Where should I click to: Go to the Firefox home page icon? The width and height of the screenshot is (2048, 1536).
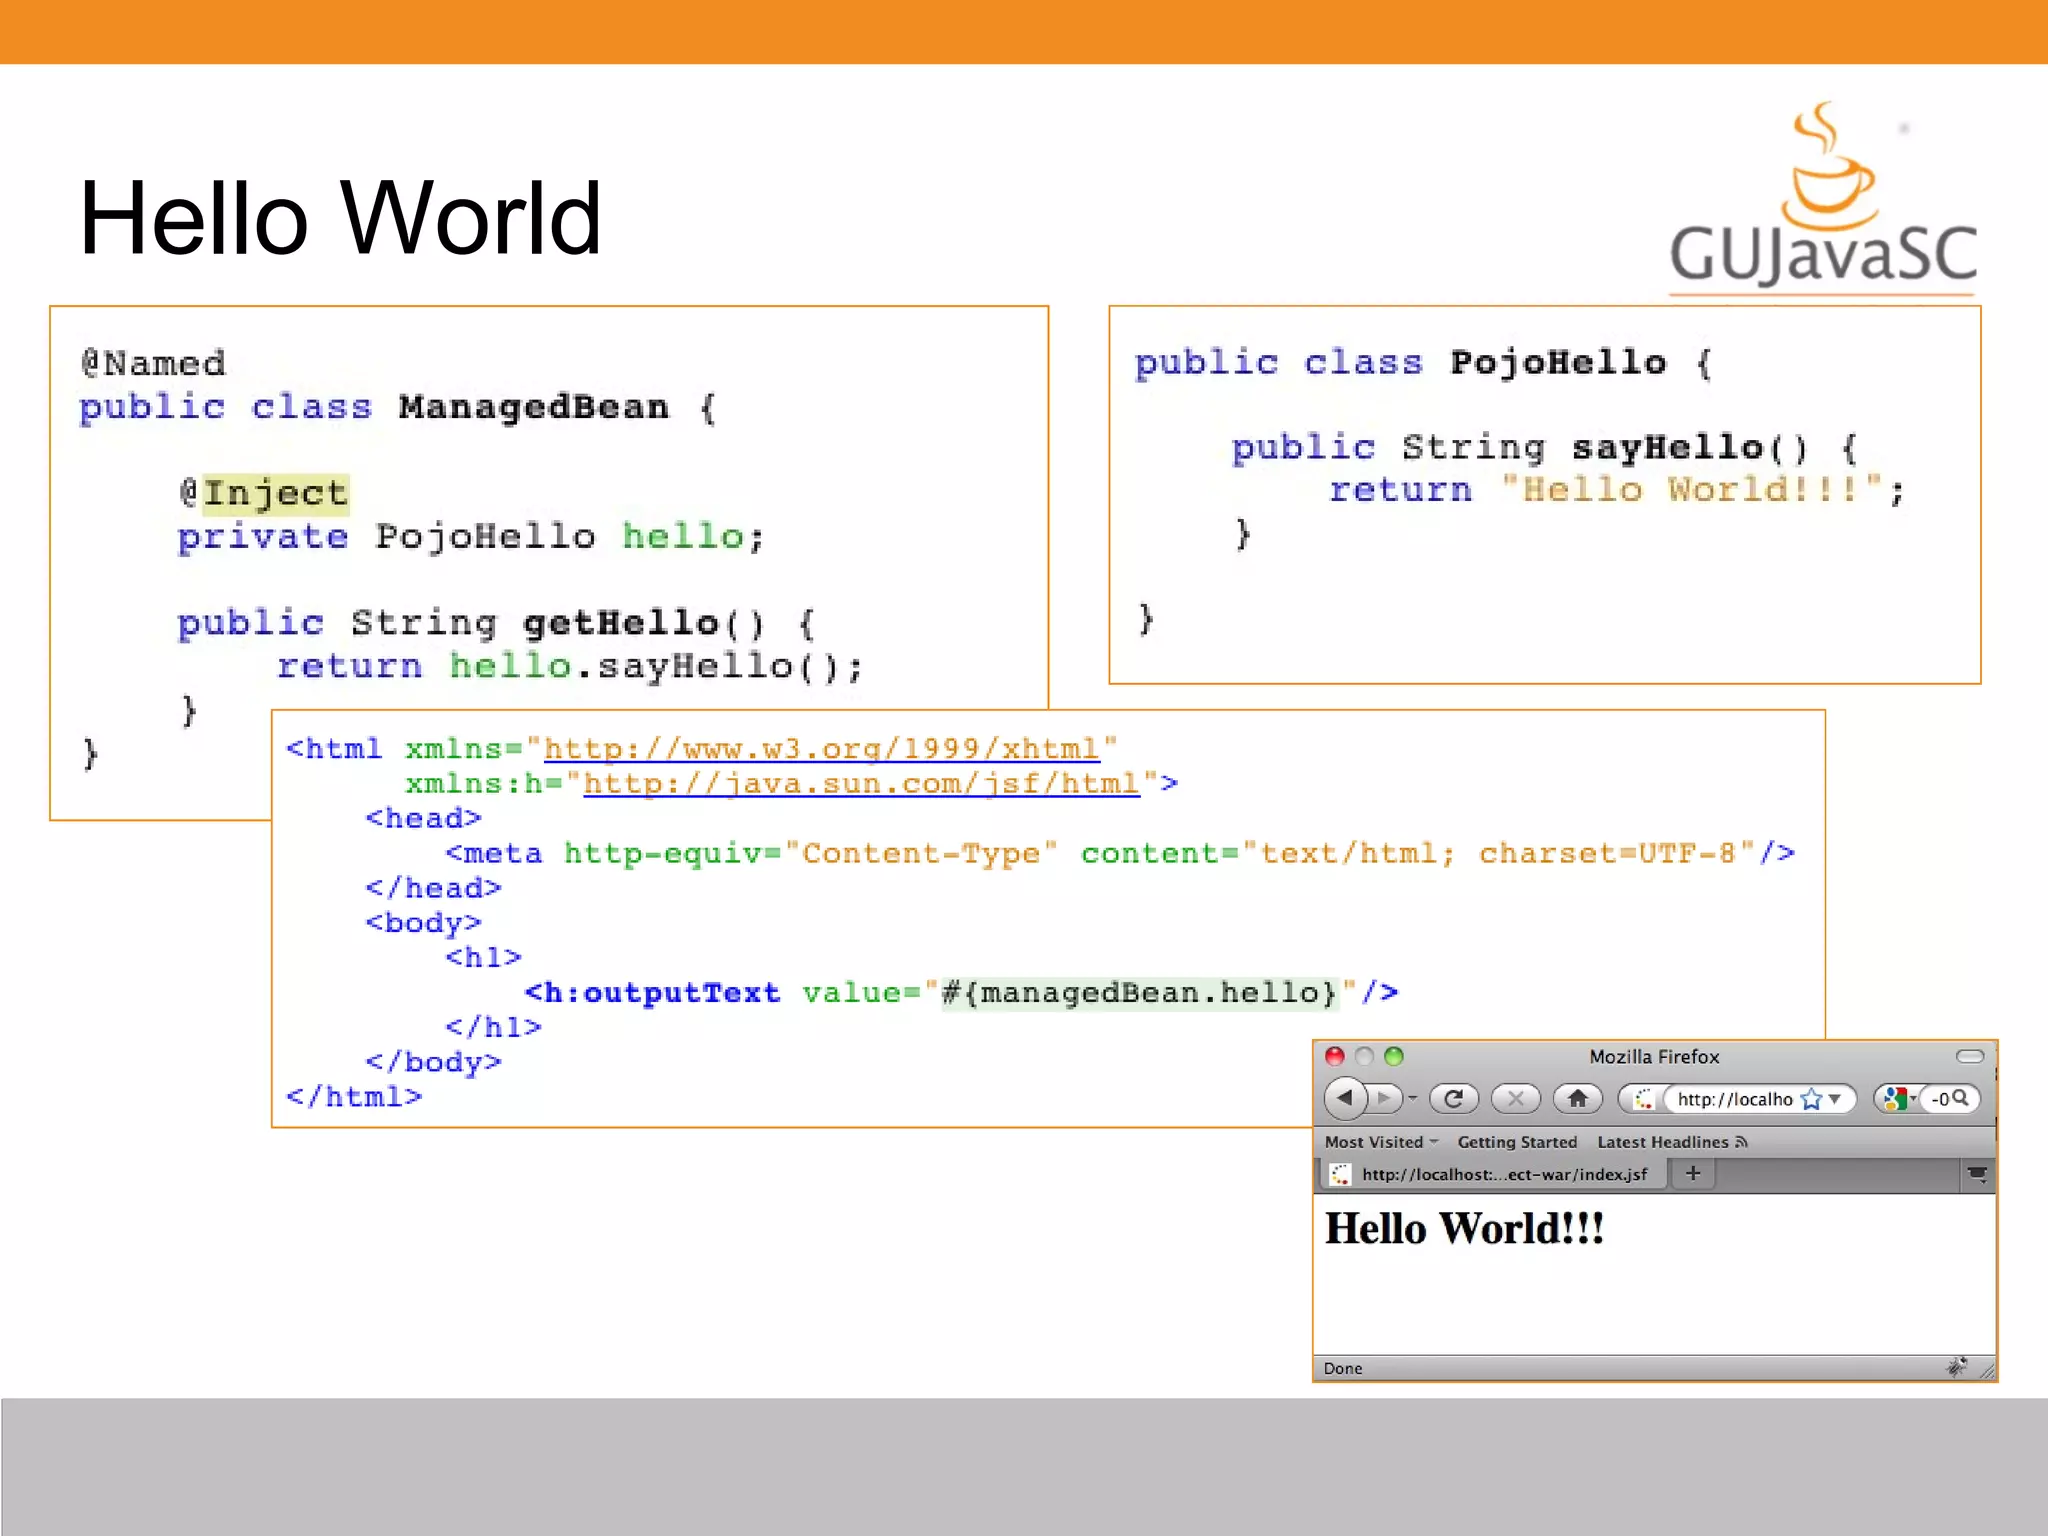click(x=1577, y=1098)
